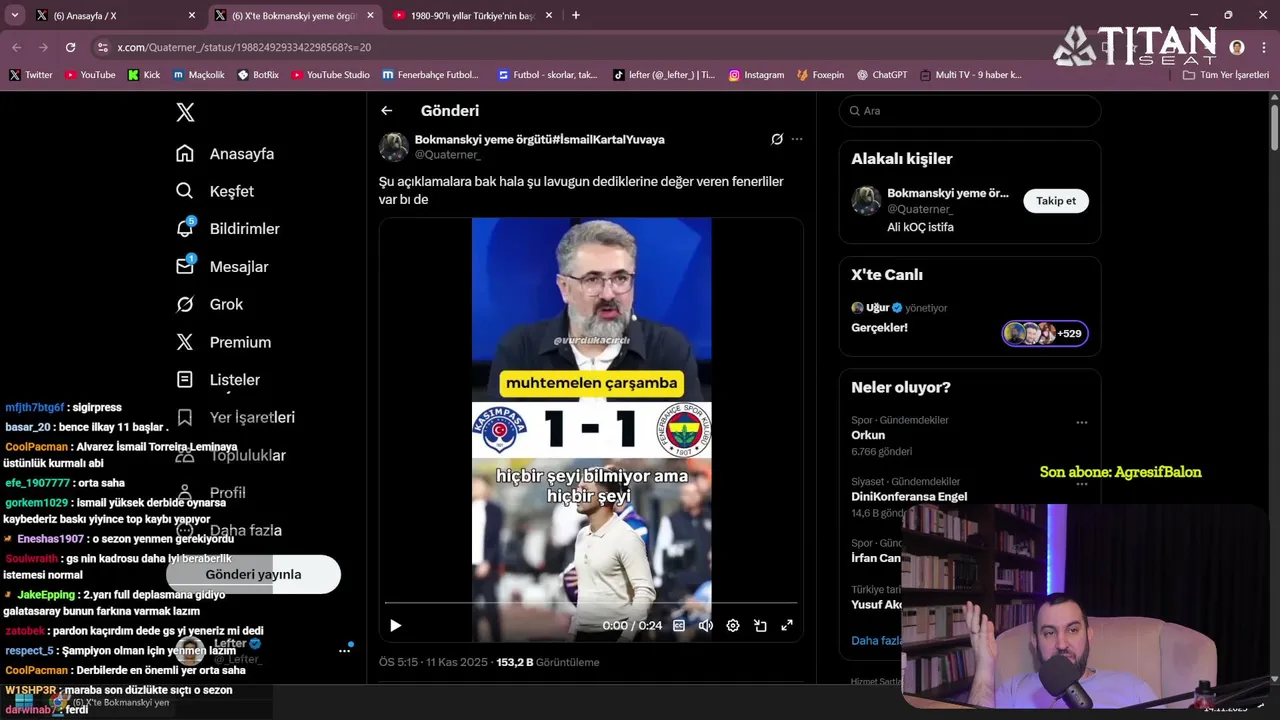Toggle video captions CC
Screen dimensions: 1280x720
click(679, 625)
